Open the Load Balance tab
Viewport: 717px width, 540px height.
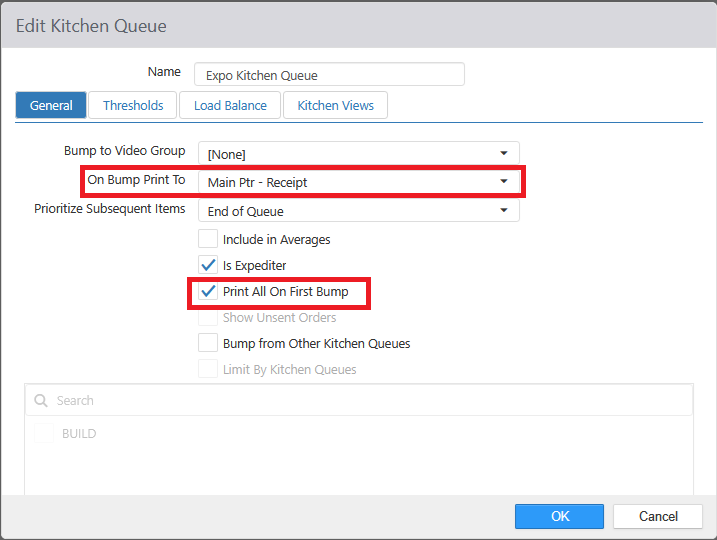click(x=230, y=105)
